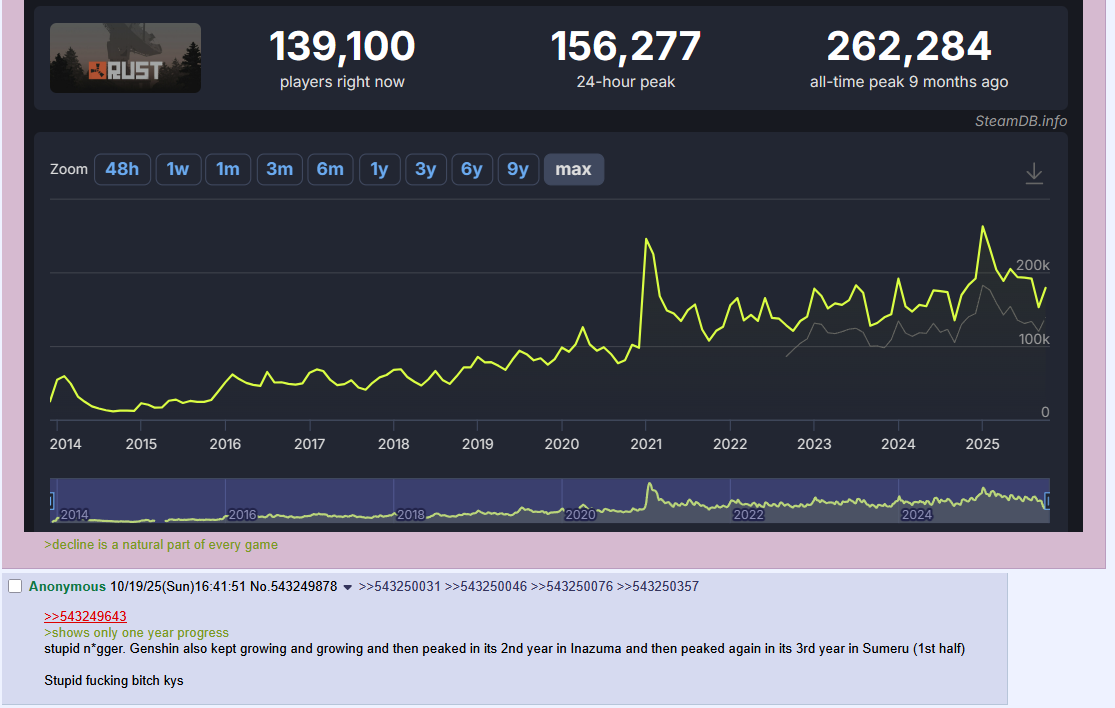Open reply backlink >>543250046
This screenshot has height=708, width=1115.
coord(486,586)
